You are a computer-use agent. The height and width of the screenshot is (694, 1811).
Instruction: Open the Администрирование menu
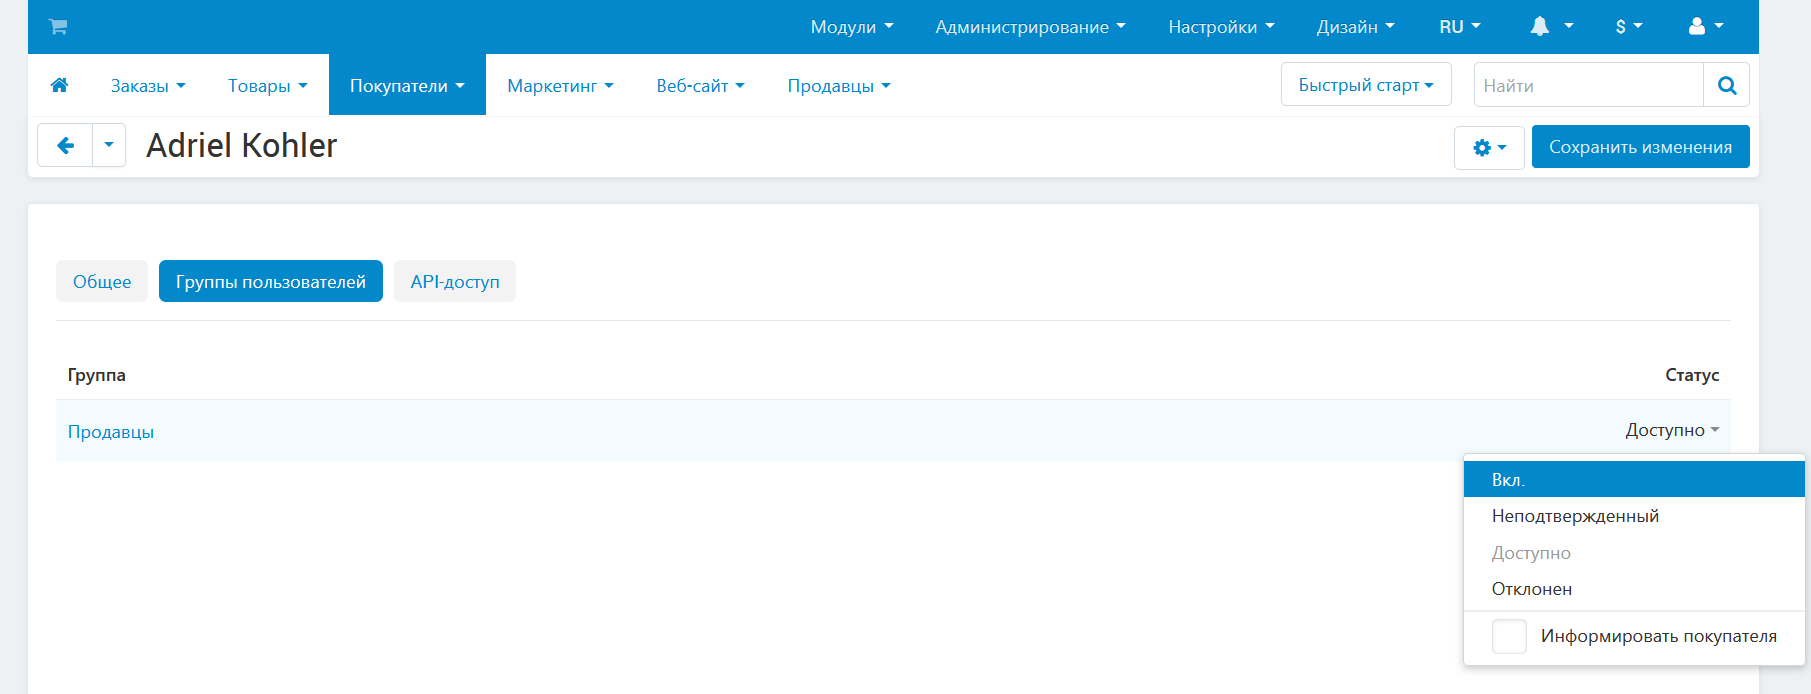coord(1029,27)
